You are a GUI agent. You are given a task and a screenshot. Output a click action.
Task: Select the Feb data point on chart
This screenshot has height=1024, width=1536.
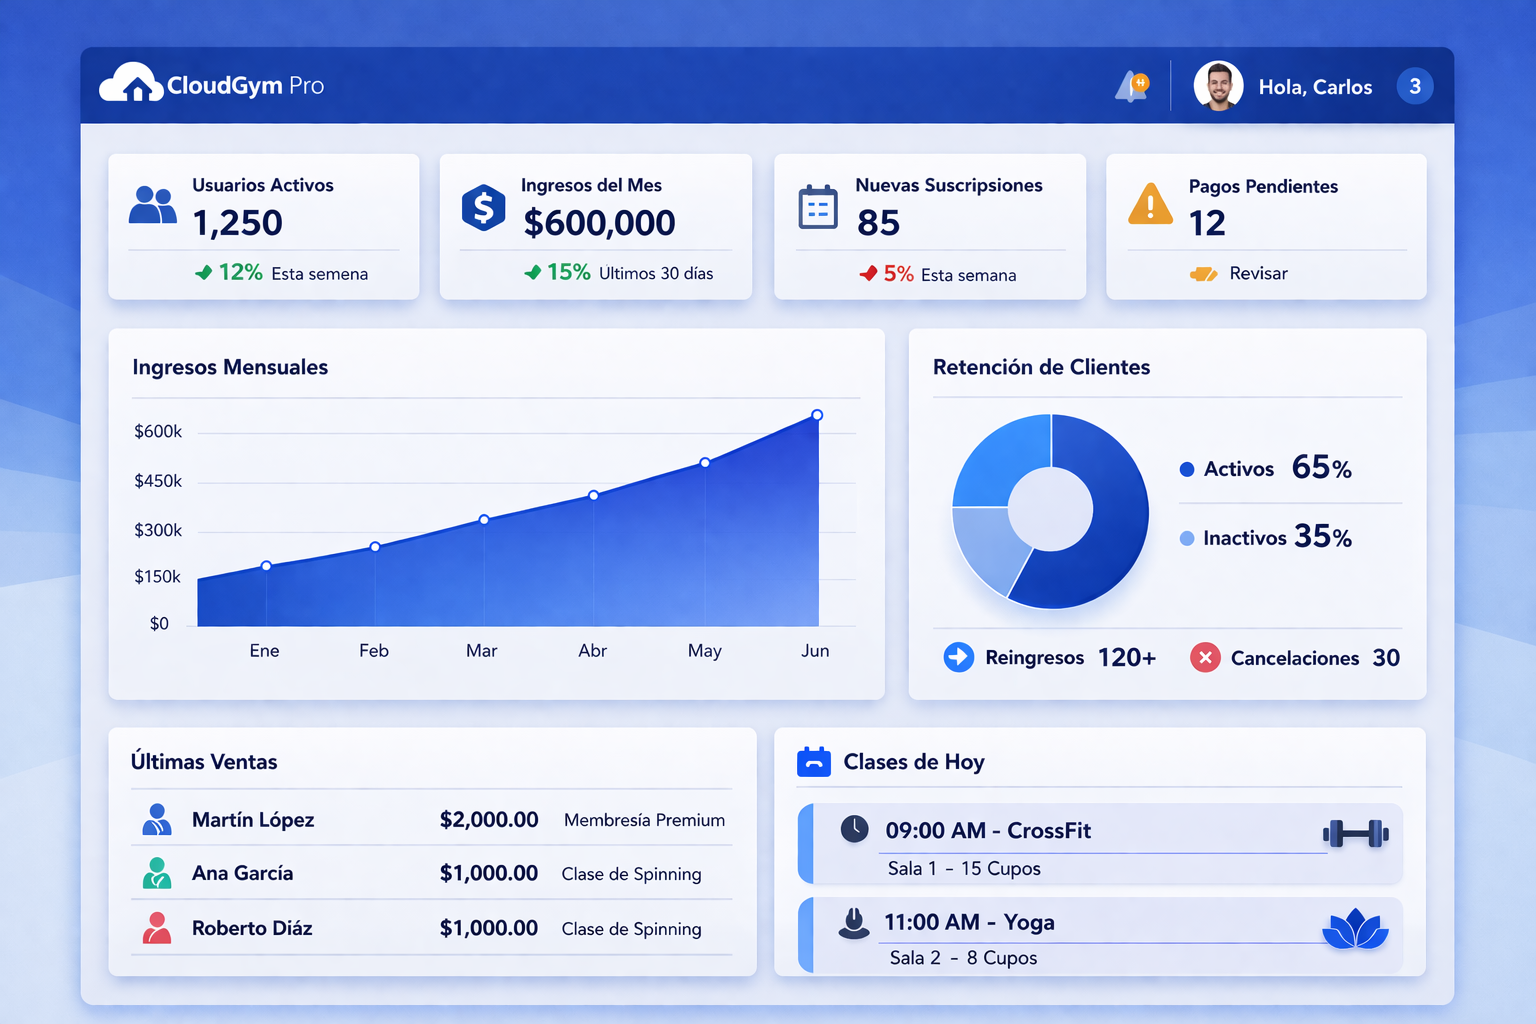coord(375,547)
